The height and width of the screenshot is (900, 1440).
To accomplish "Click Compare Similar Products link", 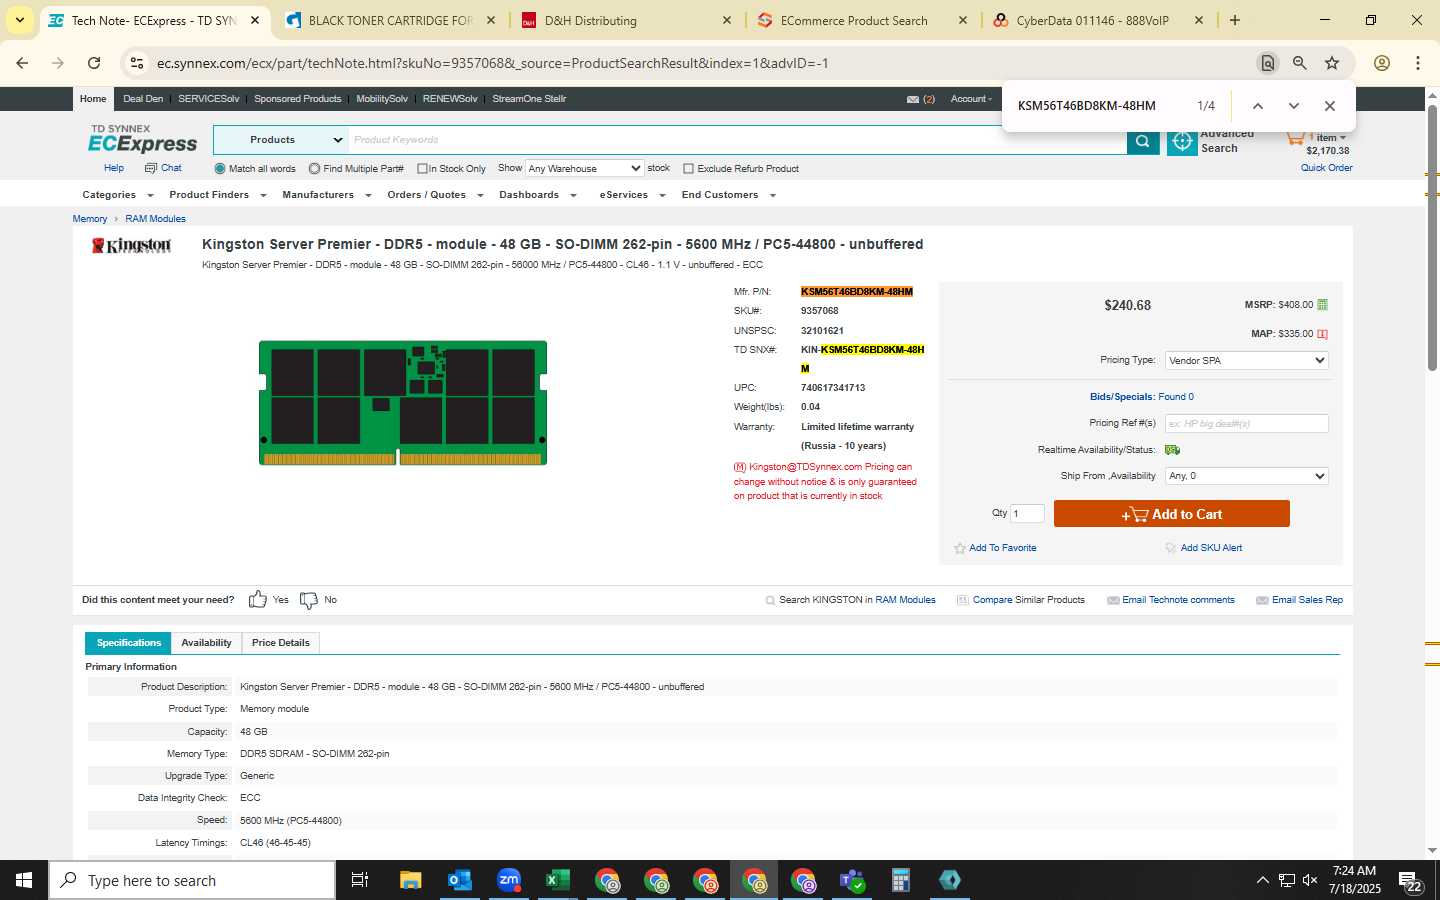I will pyautogui.click(x=1028, y=600).
